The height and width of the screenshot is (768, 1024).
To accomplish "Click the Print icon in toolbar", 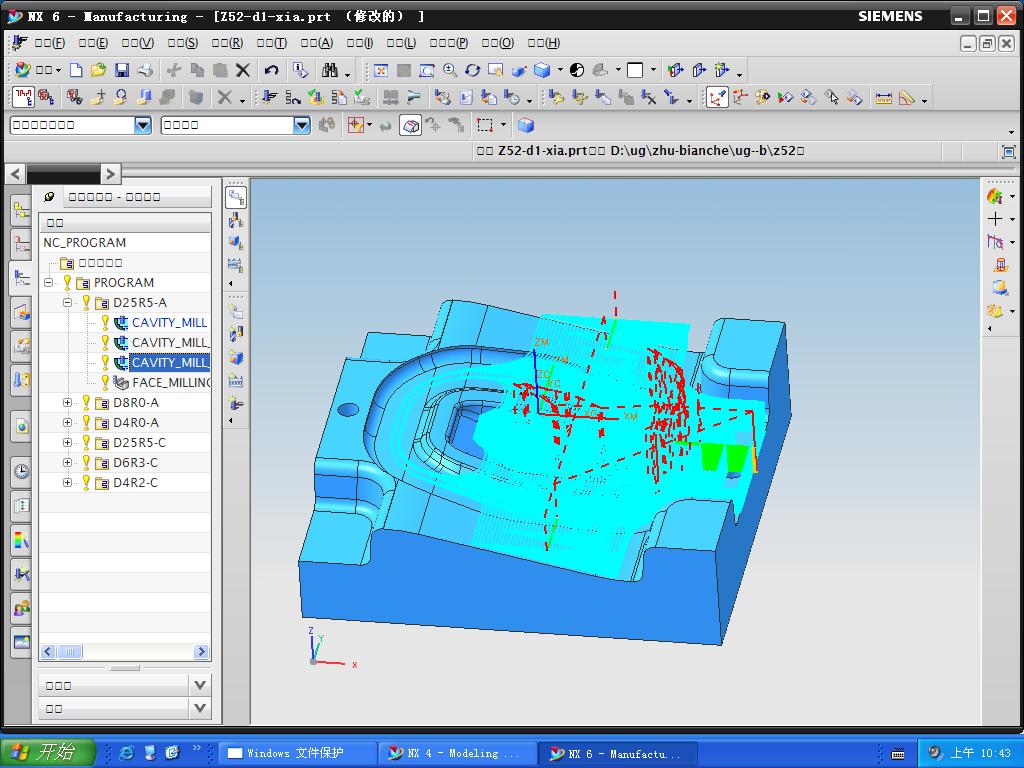I will (145, 70).
